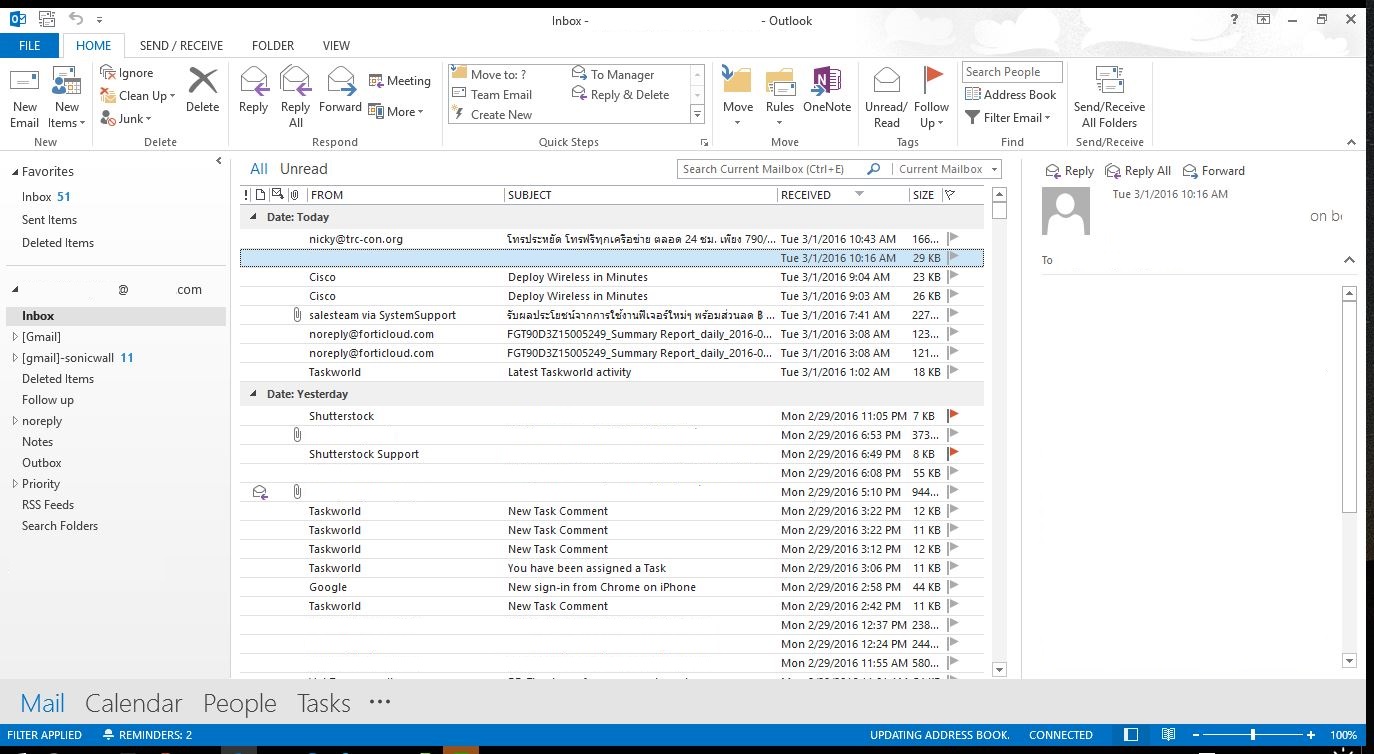
Task: Click Reply All in the reading pane
Action: click(1138, 171)
